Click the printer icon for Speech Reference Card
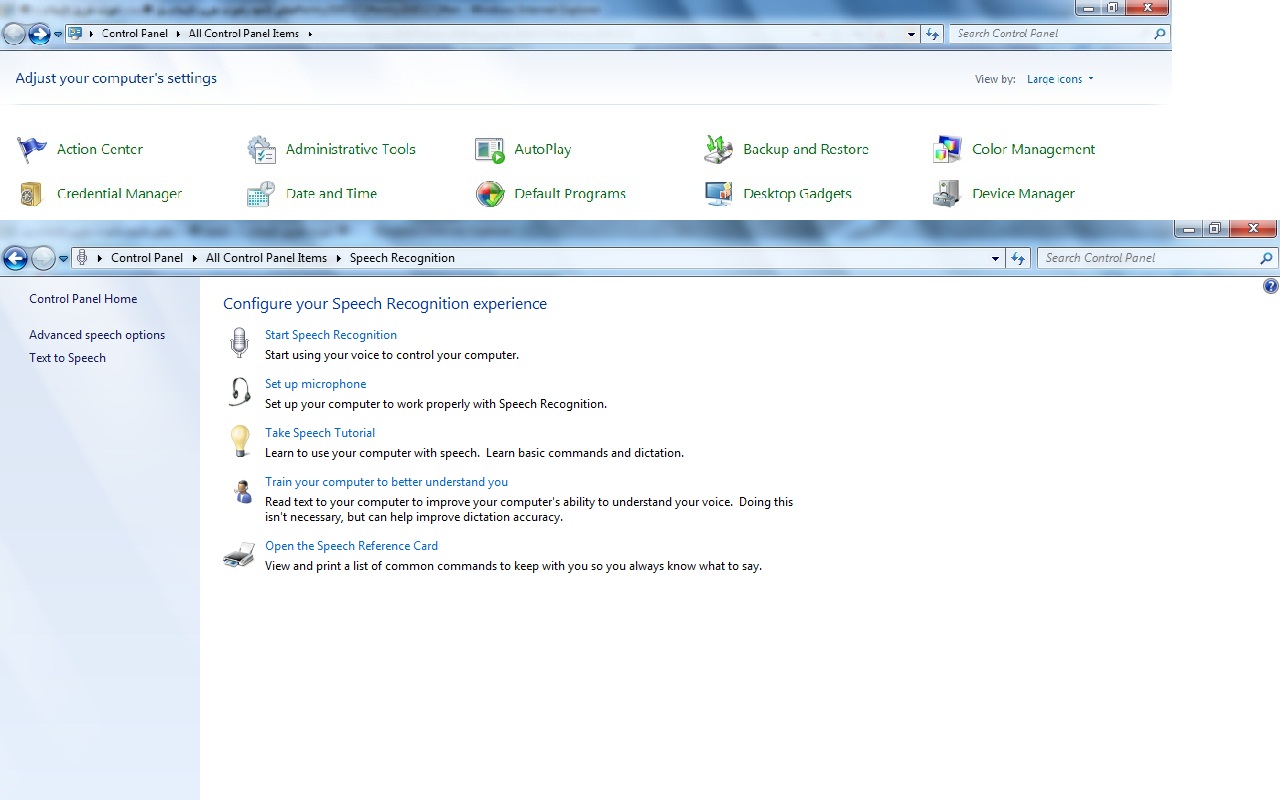1280x800 pixels. point(239,555)
